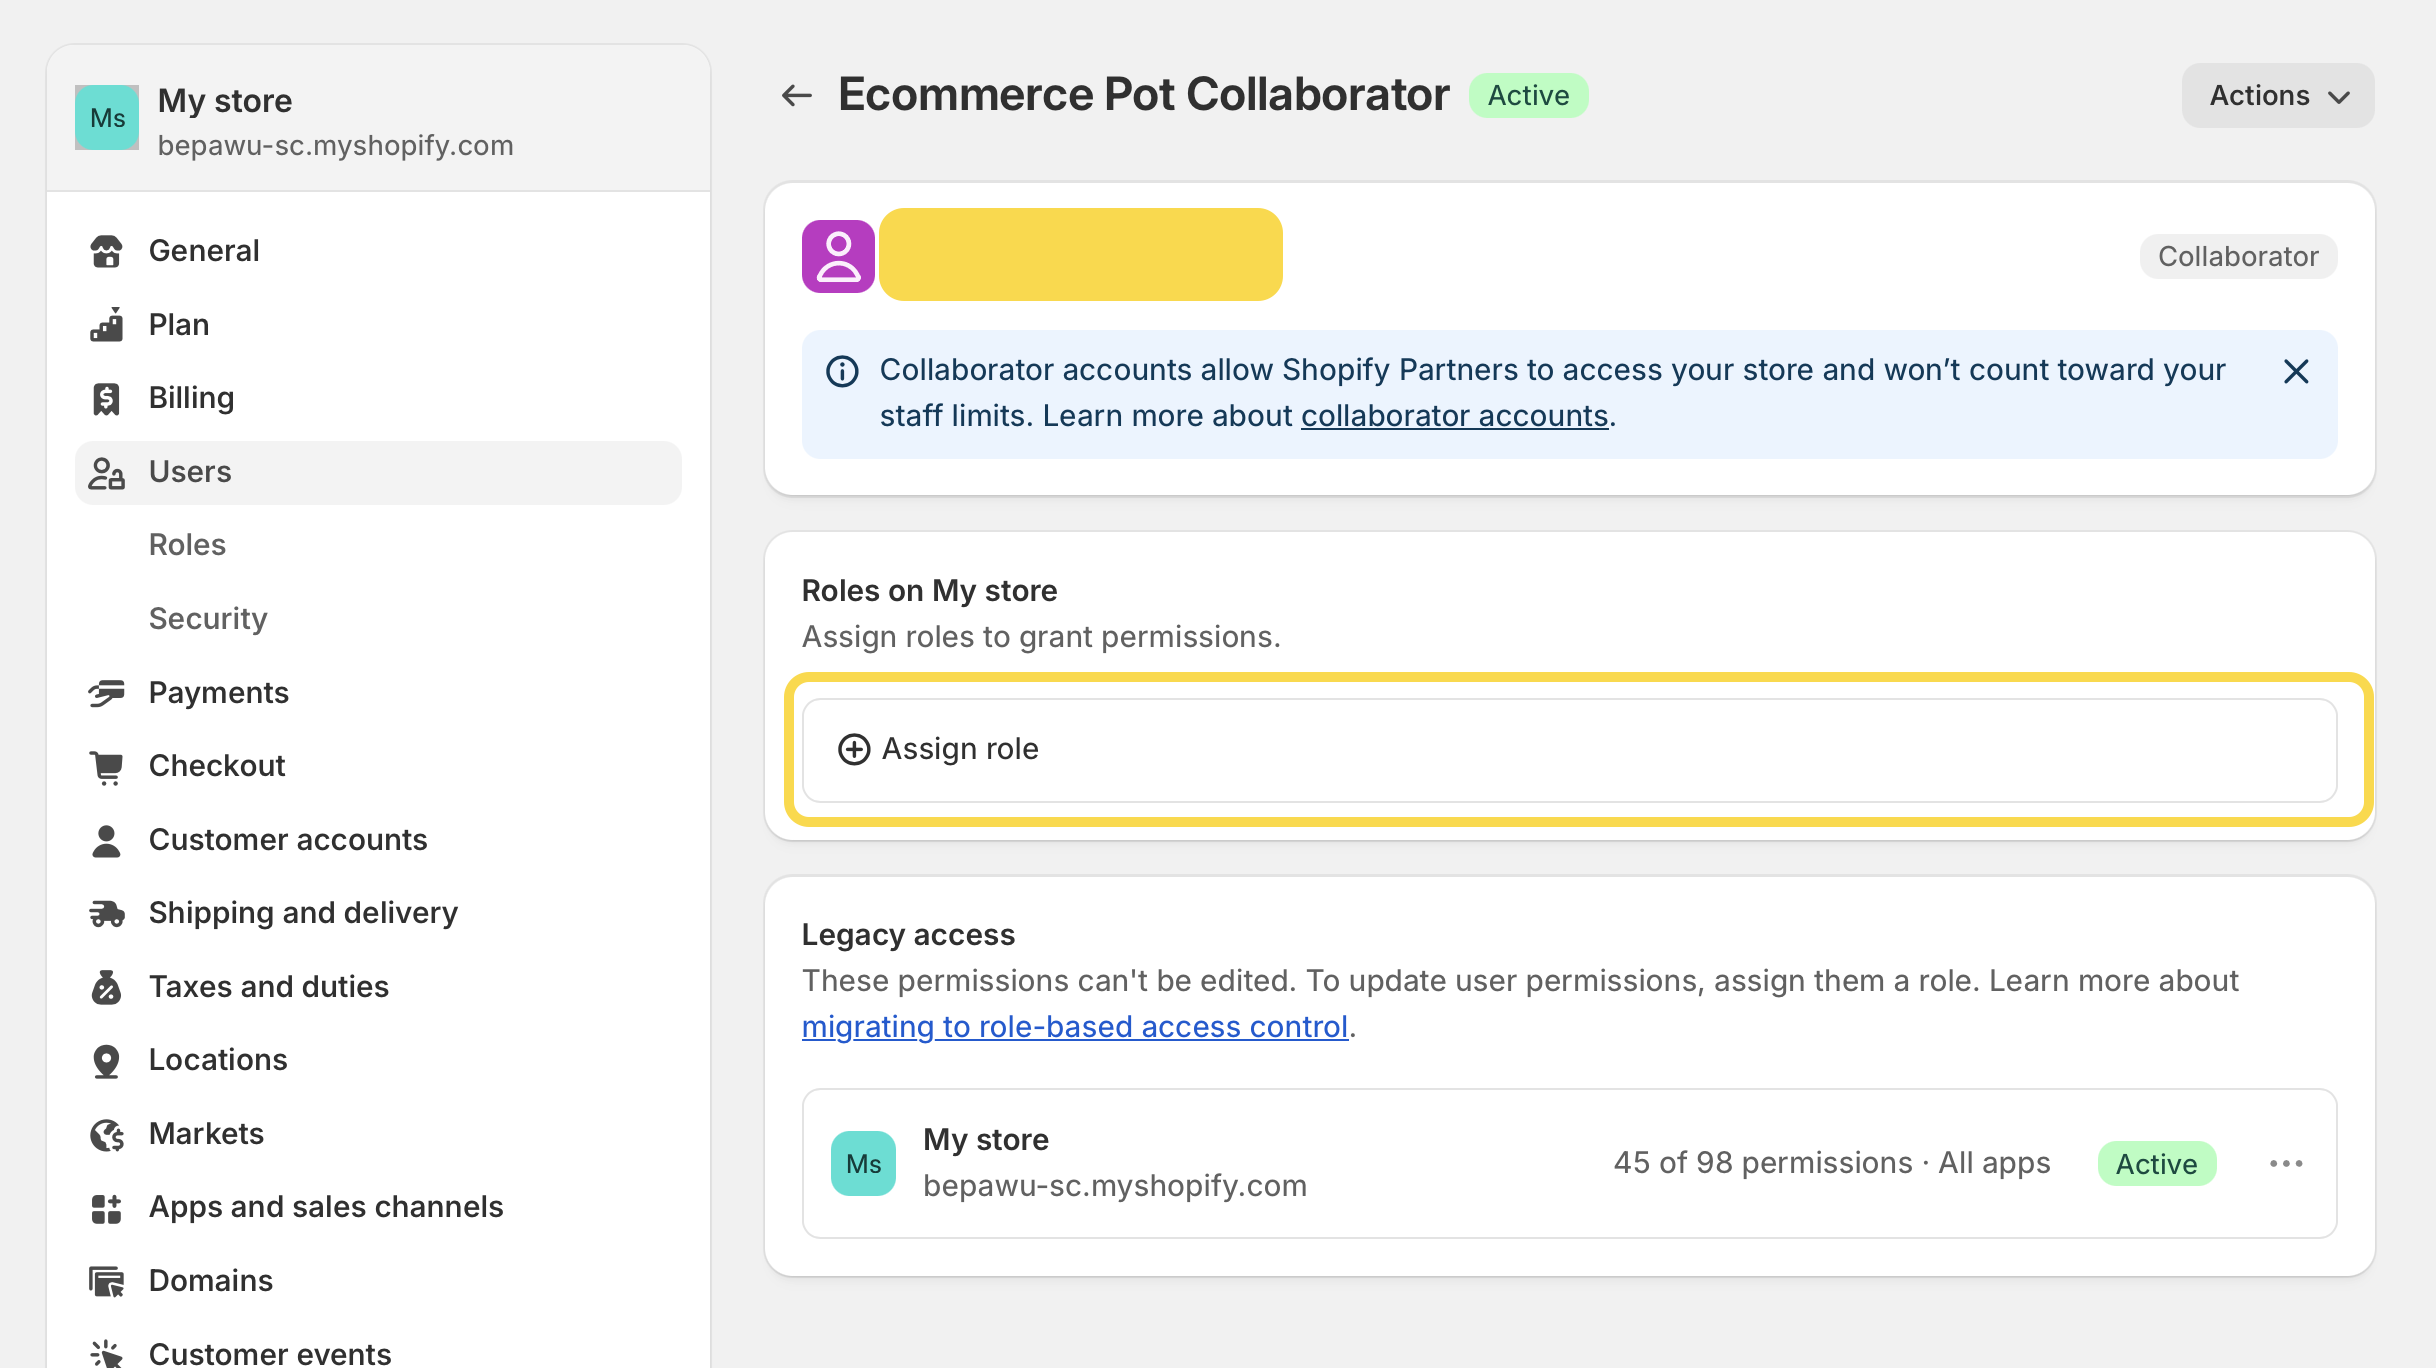Click the Locations pin icon
2436x1368 pixels.
click(x=106, y=1060)
